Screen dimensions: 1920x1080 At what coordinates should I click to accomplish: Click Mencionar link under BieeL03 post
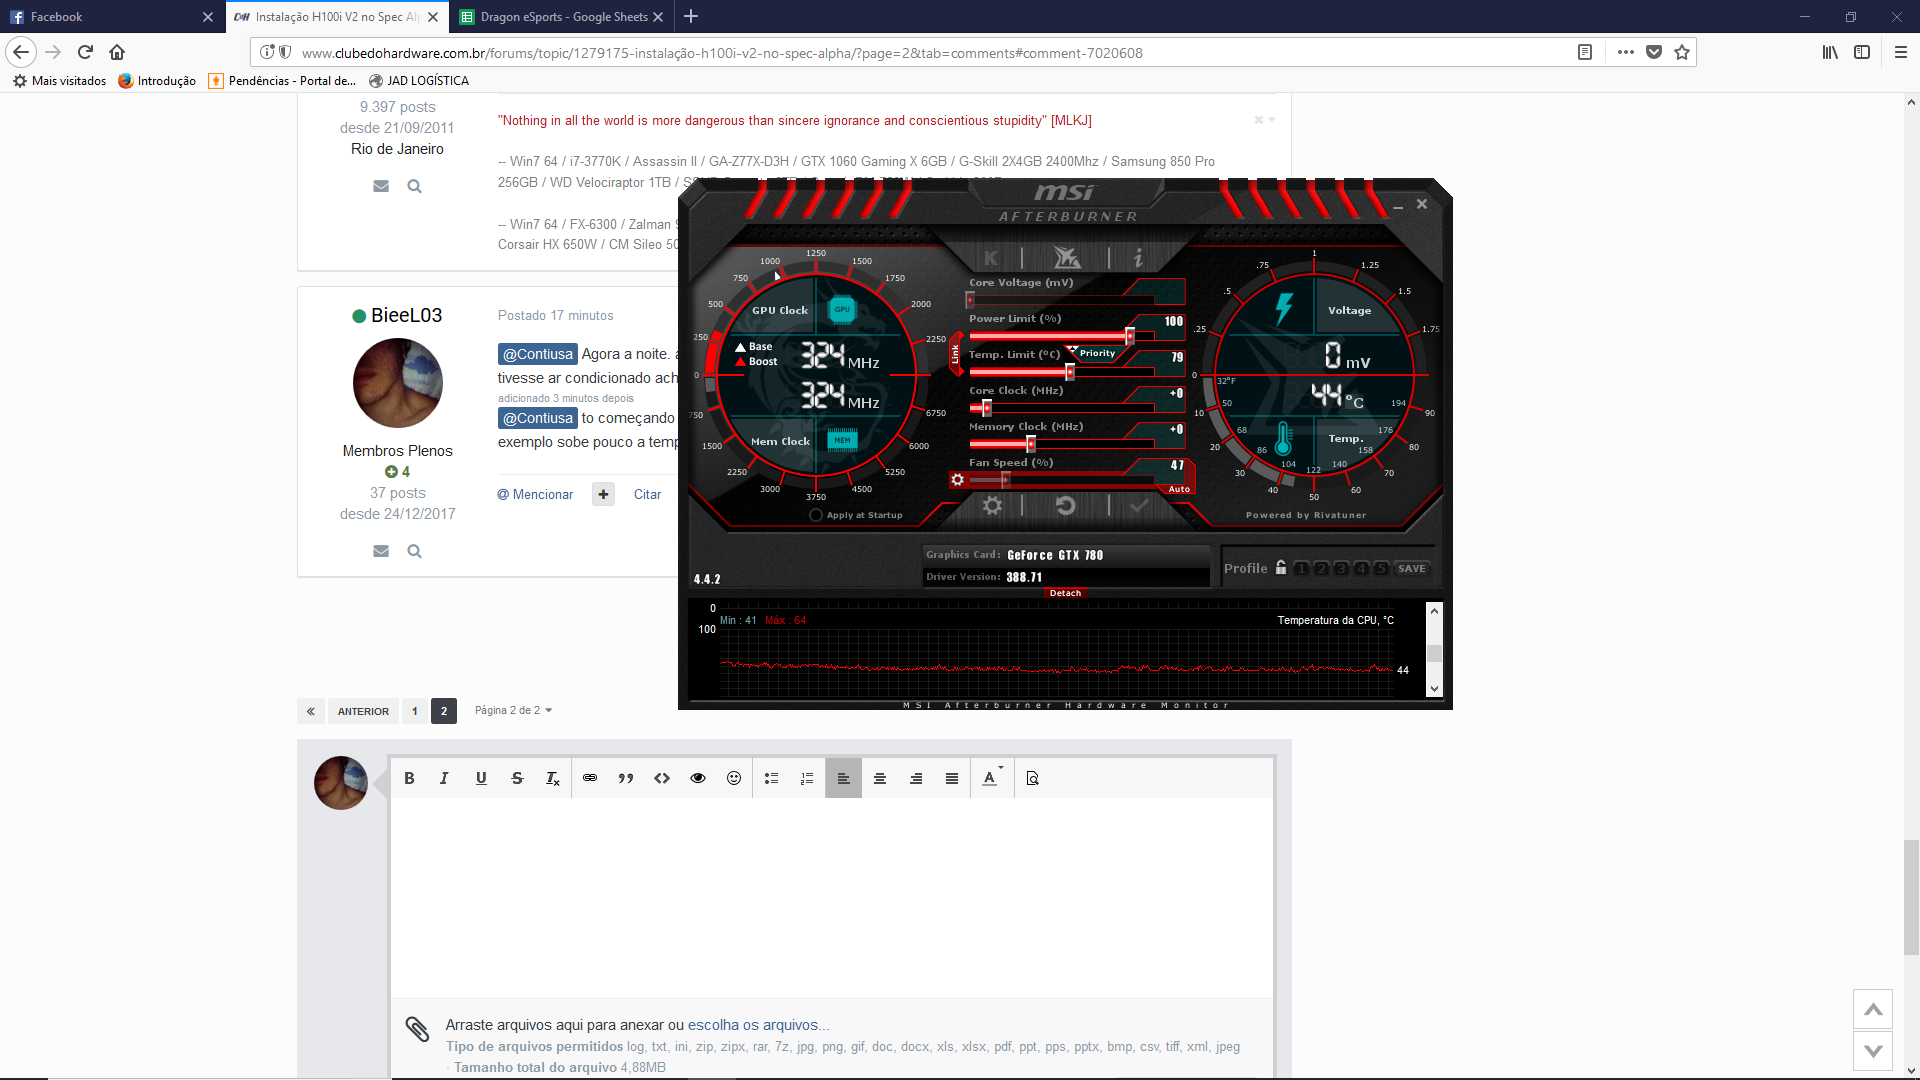(x=535, y=494)
